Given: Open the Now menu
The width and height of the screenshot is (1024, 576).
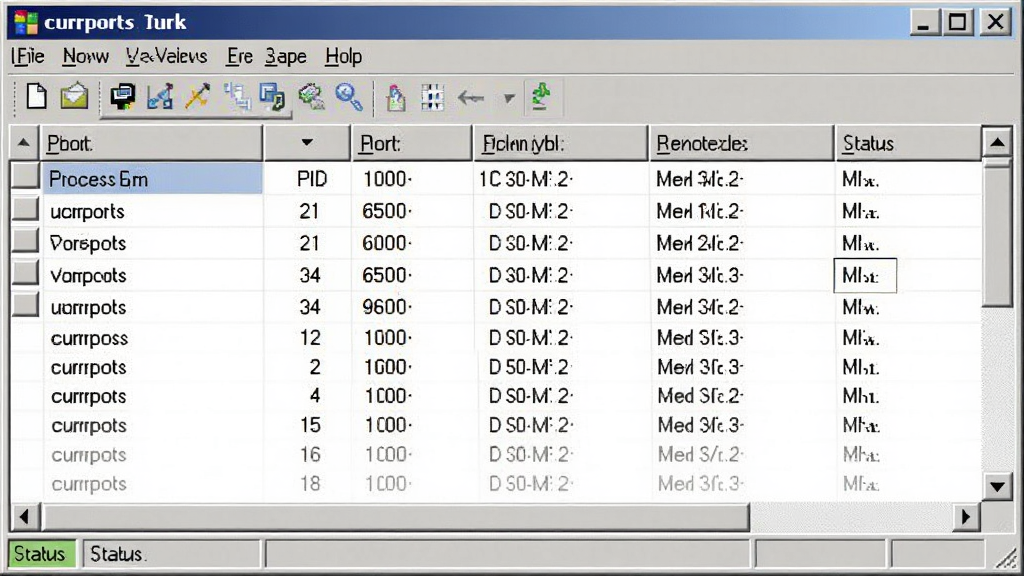Looking at the screenshot, I should 86,57.
